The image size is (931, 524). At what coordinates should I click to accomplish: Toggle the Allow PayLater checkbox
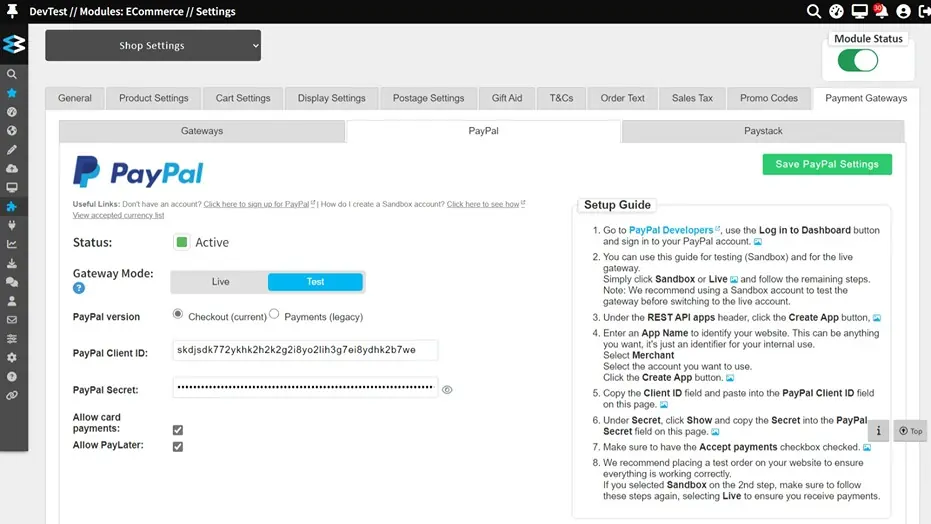click(178, 446)
